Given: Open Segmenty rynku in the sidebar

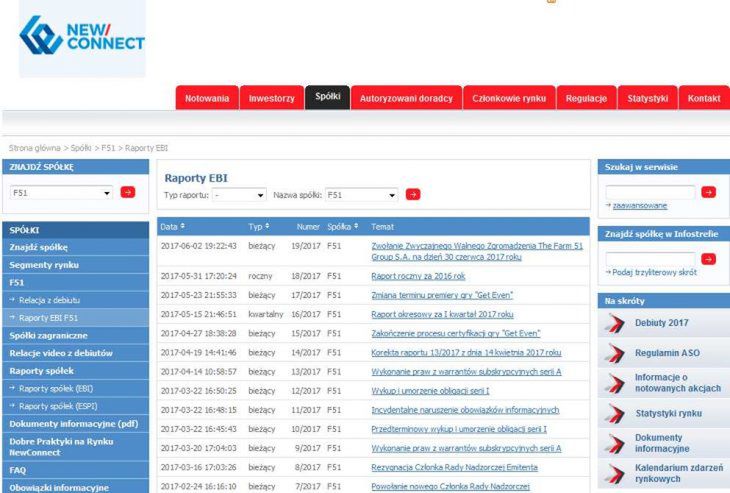Looking at the screenshot, I should coord(75,265).
